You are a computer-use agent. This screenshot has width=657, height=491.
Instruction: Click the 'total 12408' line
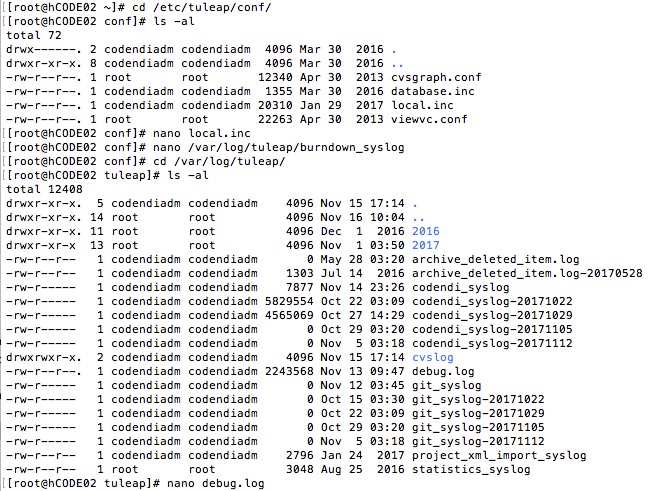tap(44, 189)
